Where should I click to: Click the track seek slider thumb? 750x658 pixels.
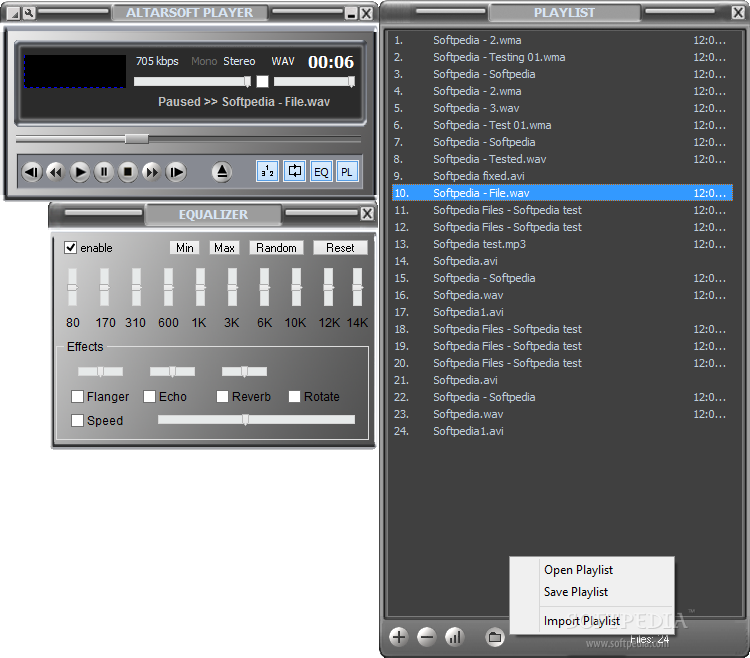(137, 139)
